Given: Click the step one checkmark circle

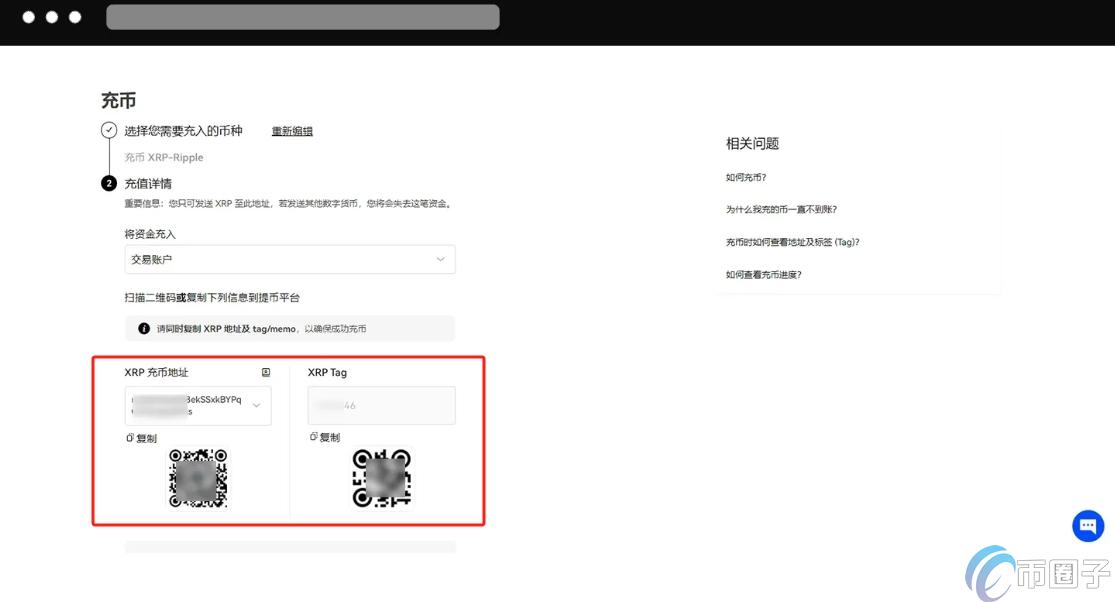Looking at the screenshot, I should [x=108, y=130].
